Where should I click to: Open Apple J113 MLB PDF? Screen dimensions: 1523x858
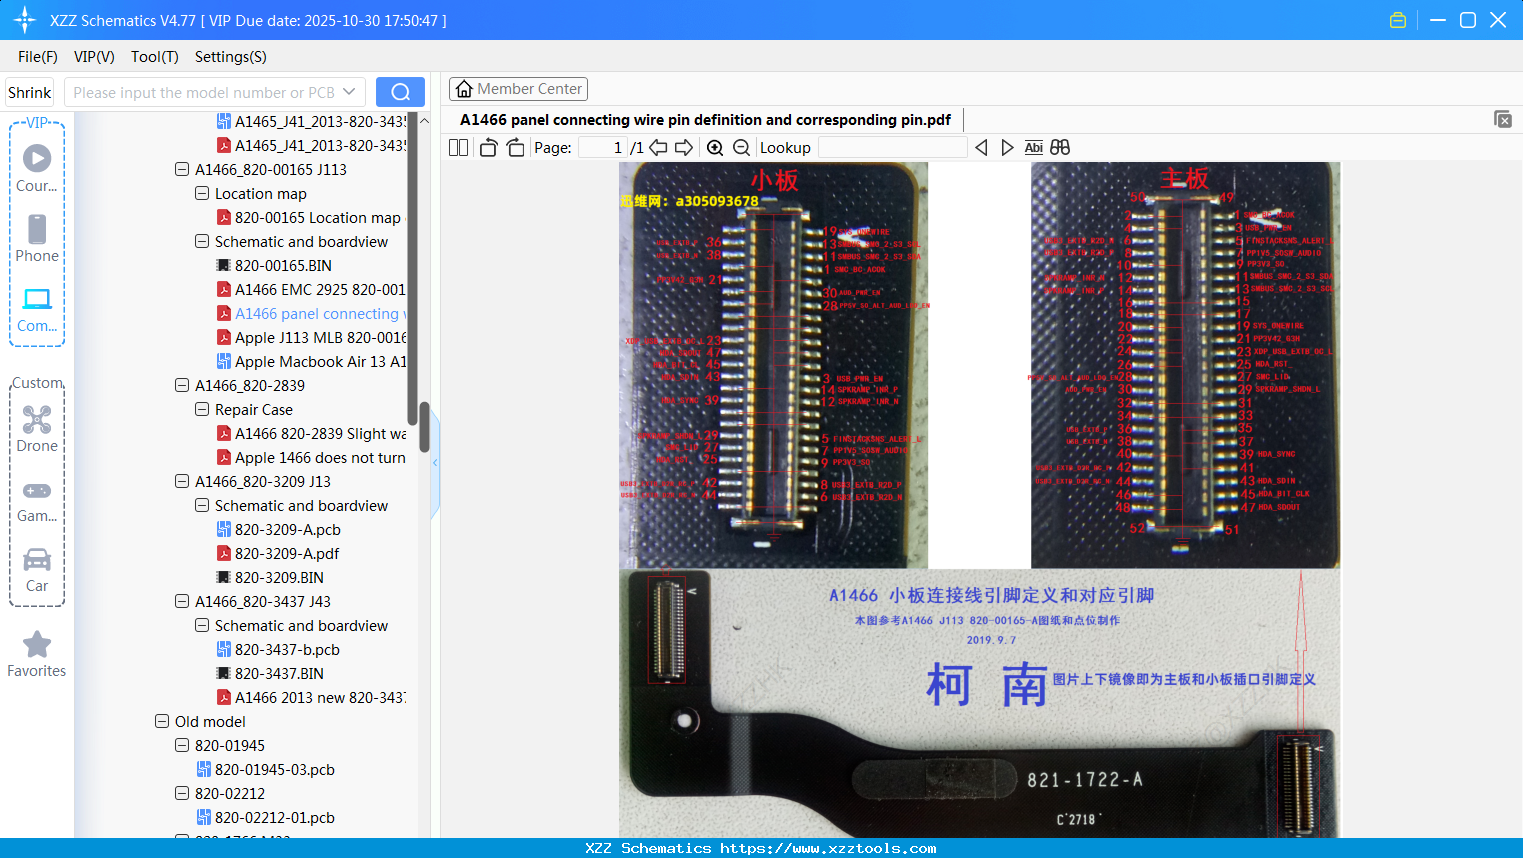click(311, 338)
